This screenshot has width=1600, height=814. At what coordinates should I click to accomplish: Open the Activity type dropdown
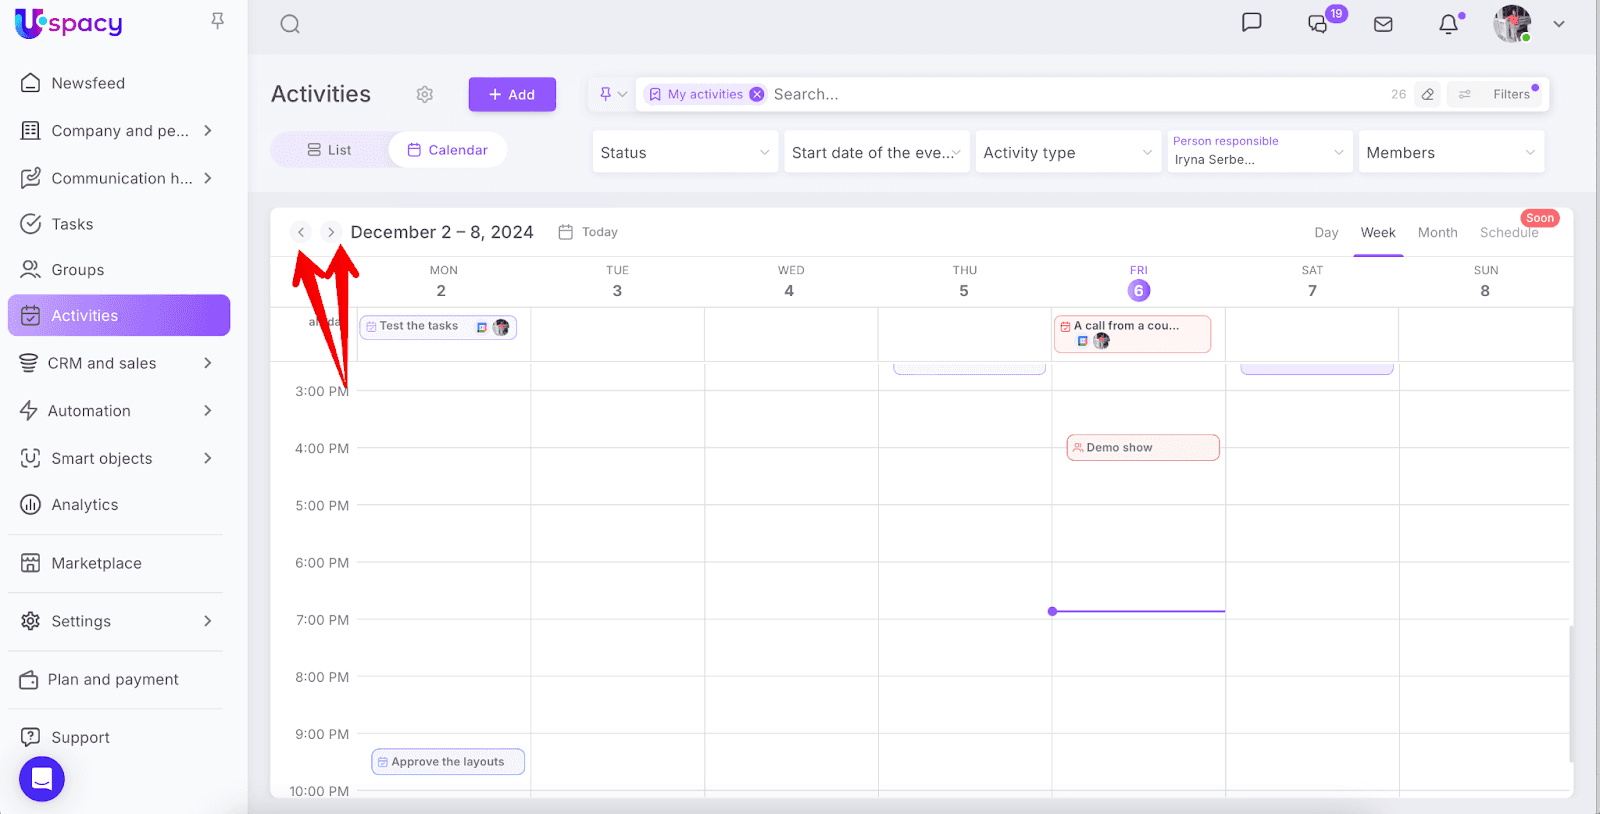[1067, 152]
